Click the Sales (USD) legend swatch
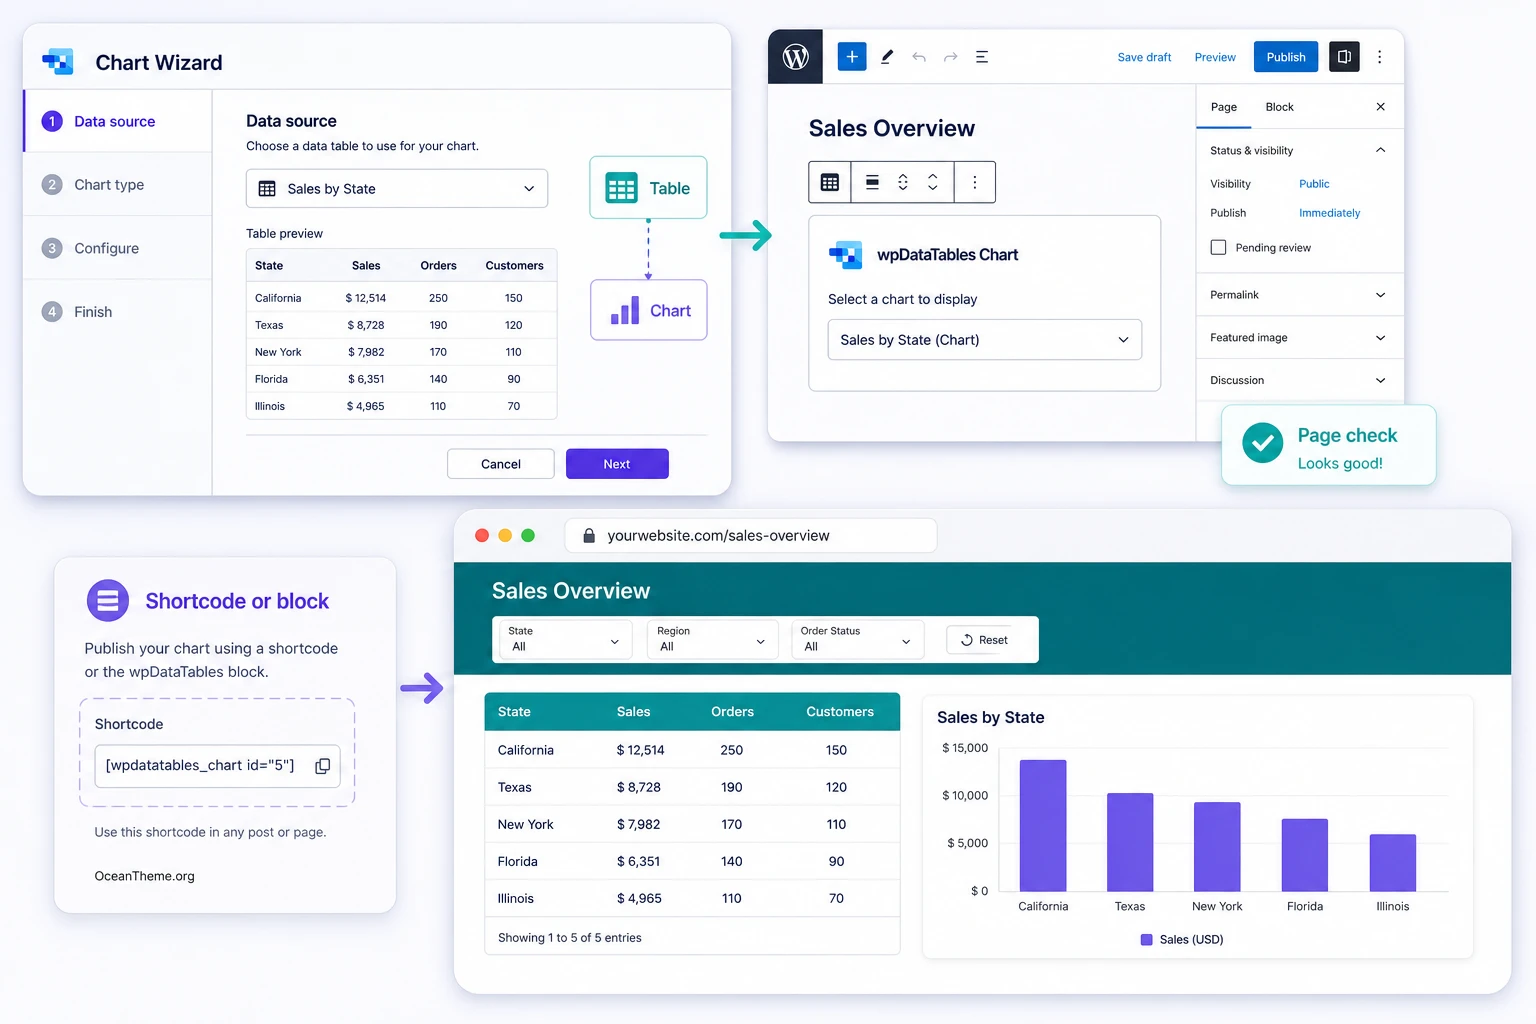The width and height of the screenshot is (1536, 1024). click(x=1147, y=940)
